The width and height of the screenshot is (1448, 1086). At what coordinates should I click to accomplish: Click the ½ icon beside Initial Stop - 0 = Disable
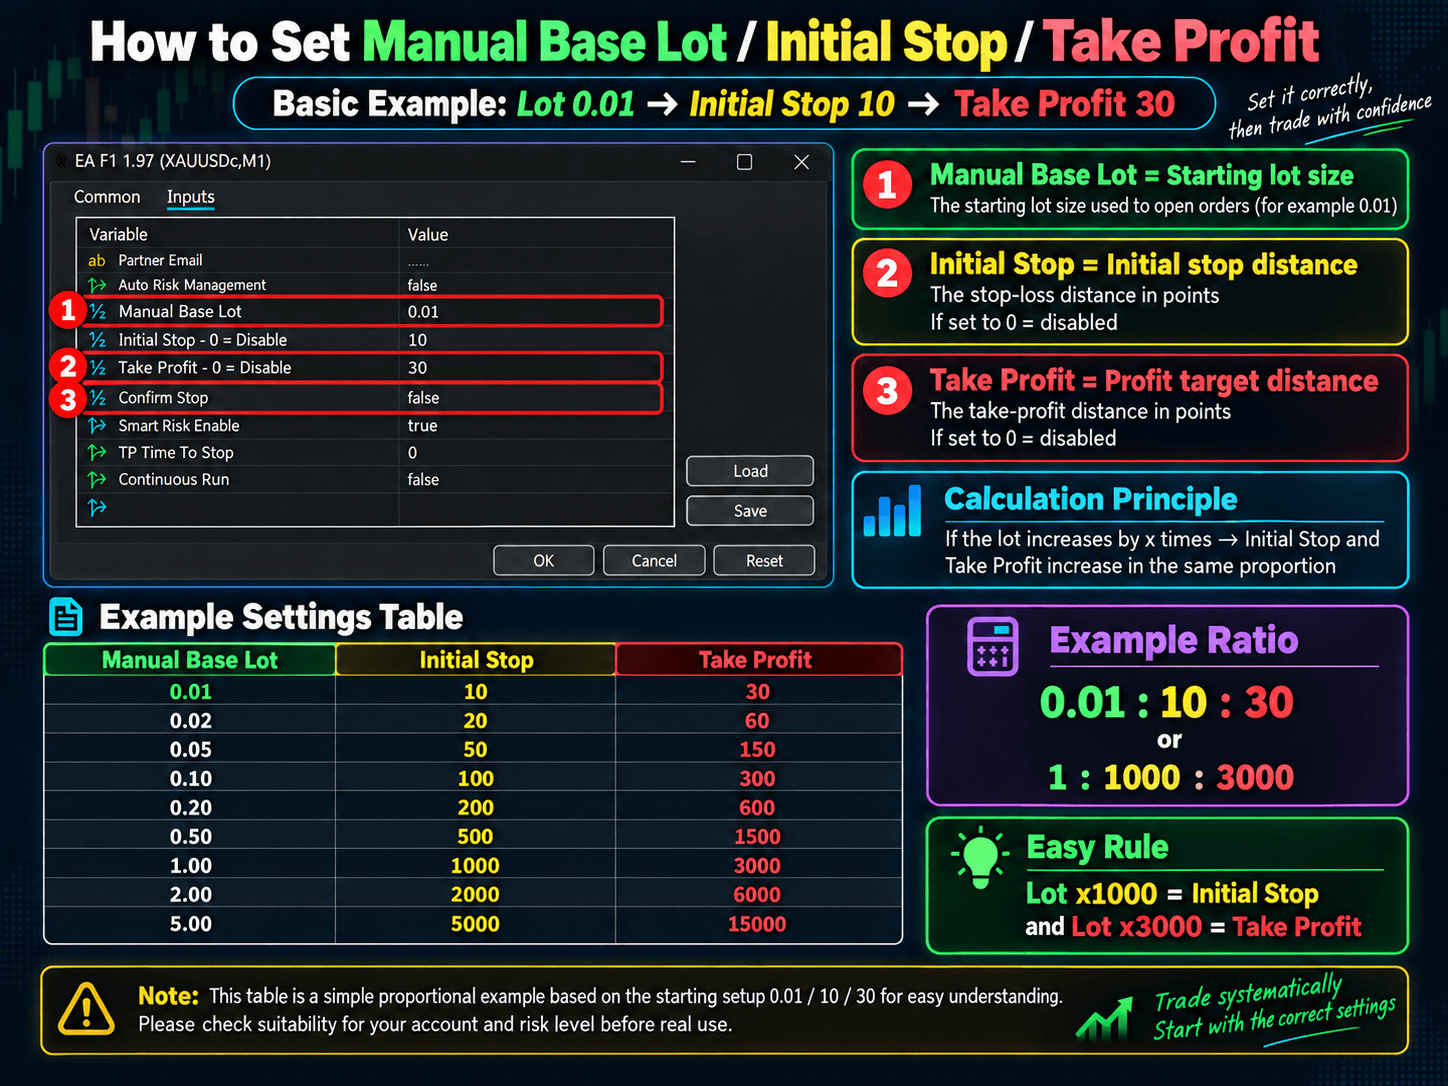(x=97, y=340)
